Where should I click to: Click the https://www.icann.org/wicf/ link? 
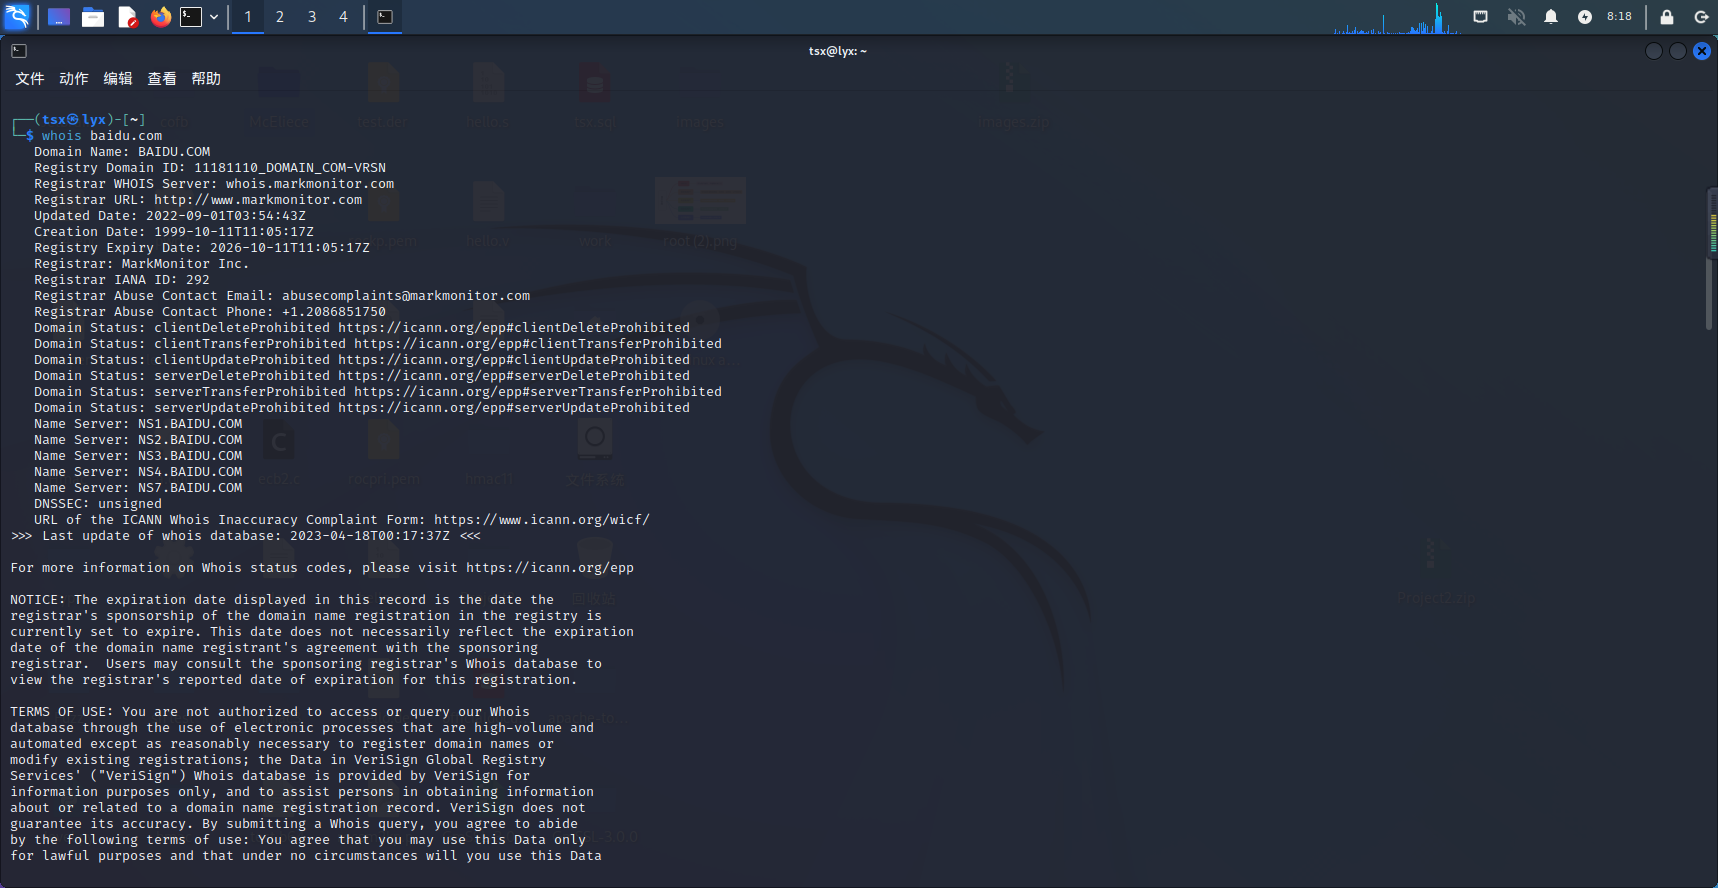click(x=542, y=520)
